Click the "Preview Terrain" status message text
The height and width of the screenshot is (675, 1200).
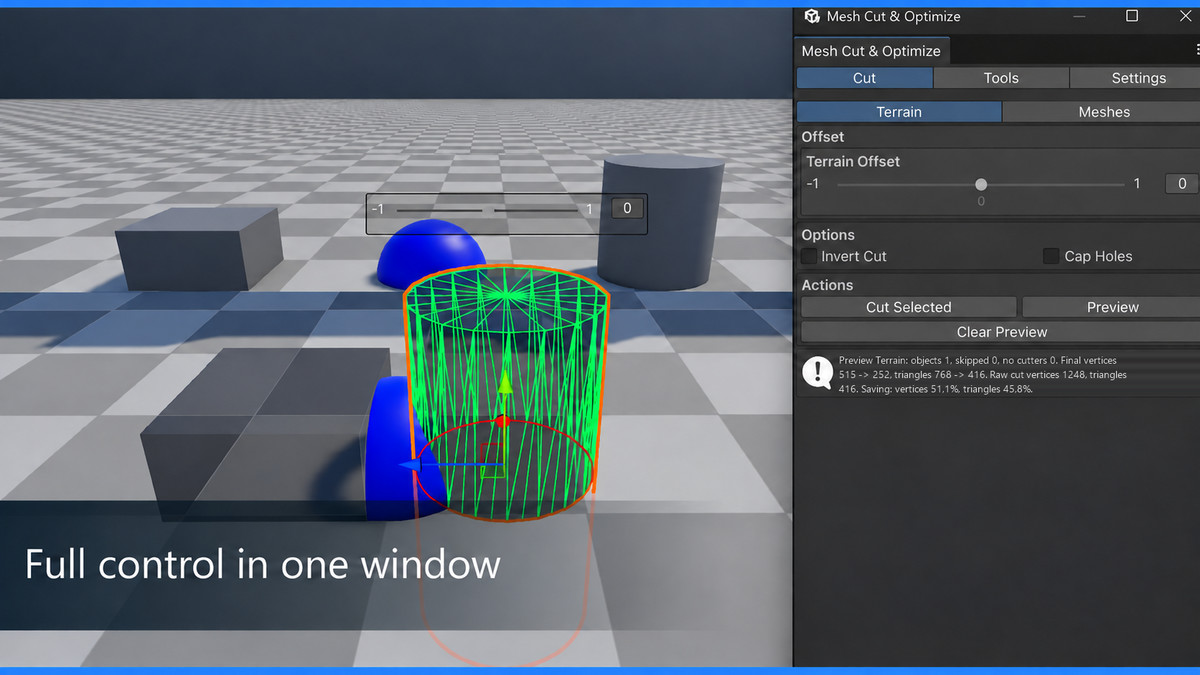(x=983, y=374)
